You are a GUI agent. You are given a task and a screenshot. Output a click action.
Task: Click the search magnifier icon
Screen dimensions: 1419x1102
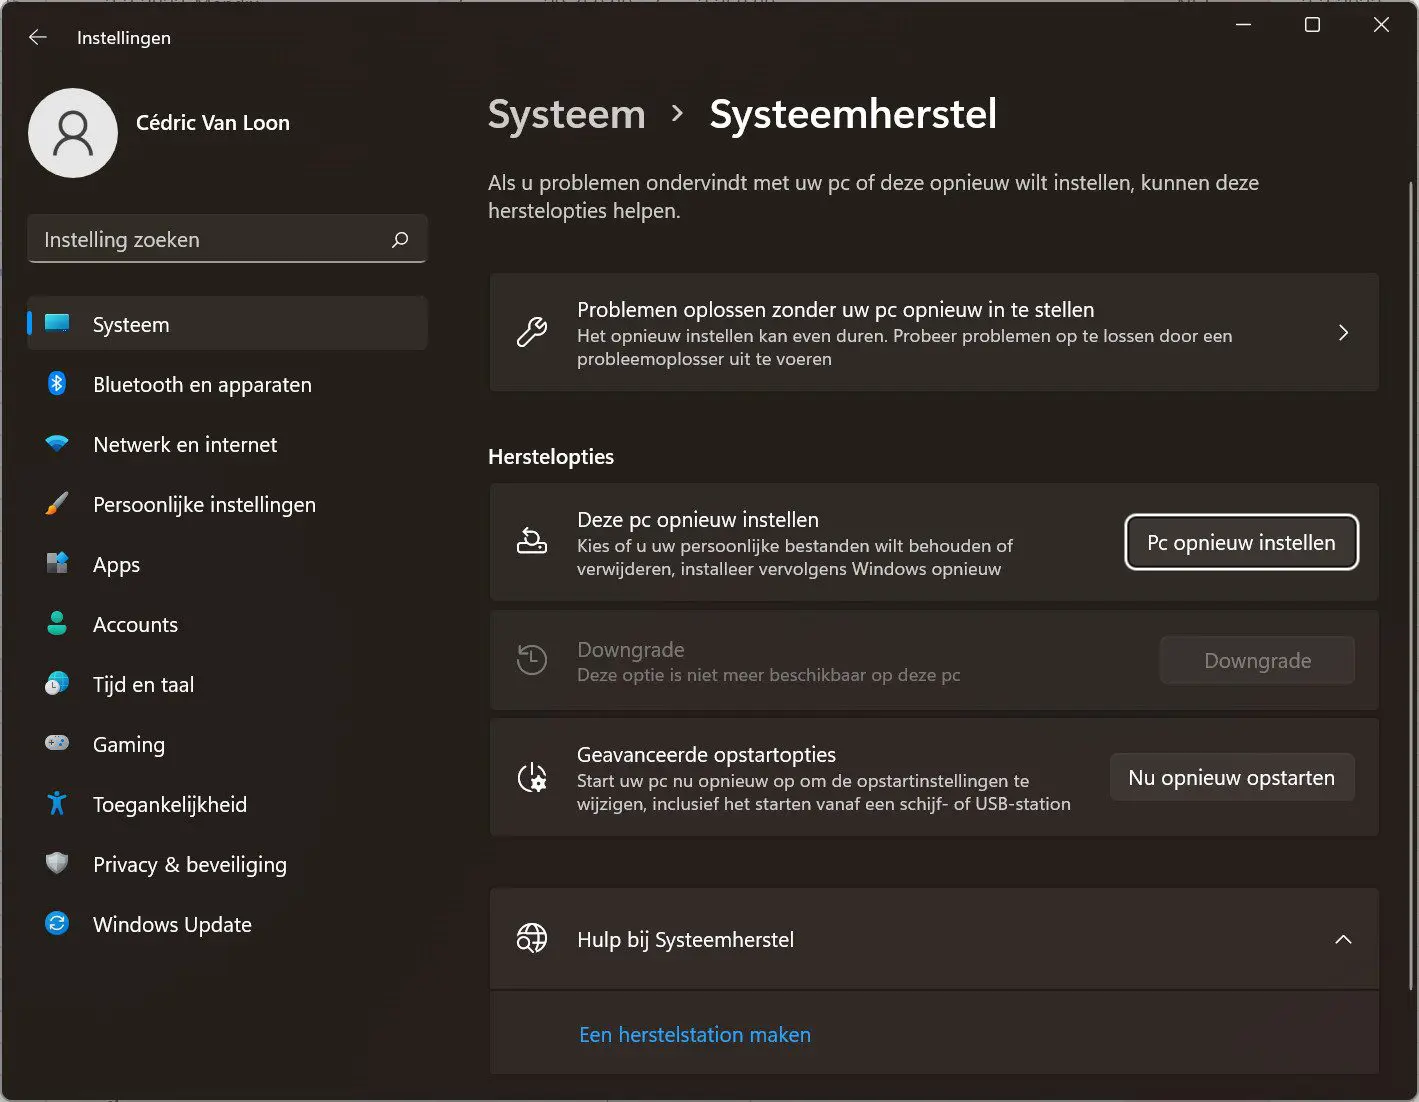(400, 240)
